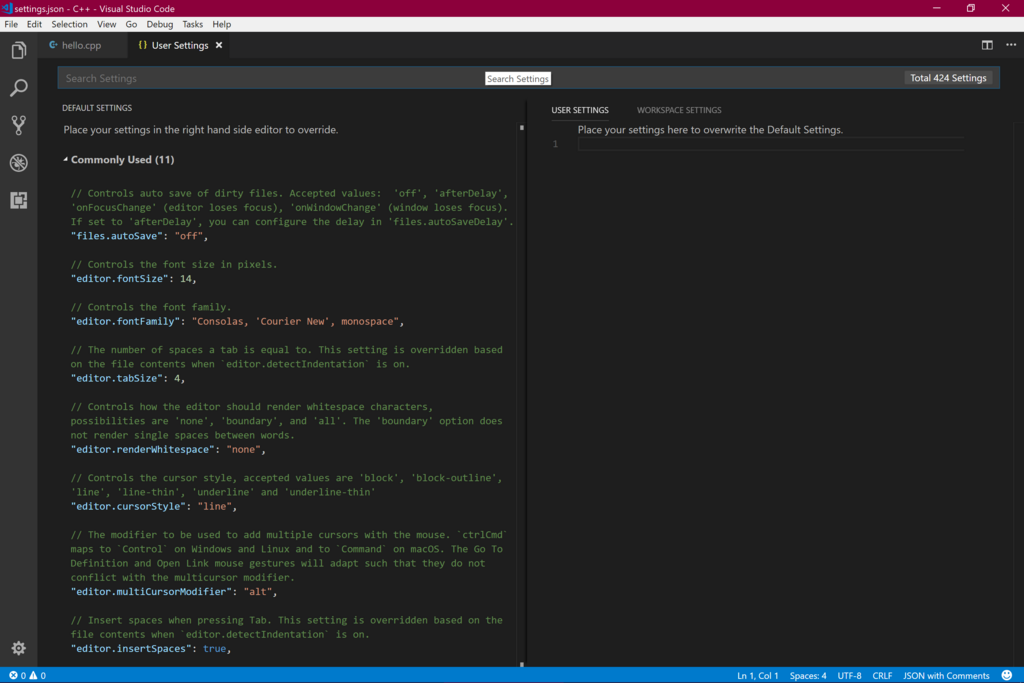The width and height of the screenshot is (1024, 683).
Task: Click the "editor.multiCursorModifier" setting key
Action: [x=150, y=592]
